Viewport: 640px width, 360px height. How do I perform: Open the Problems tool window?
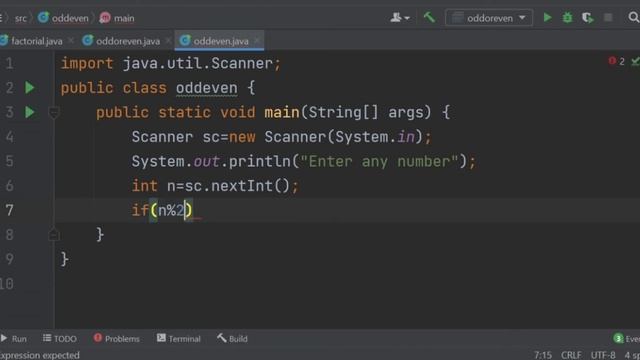coord(116,339)
